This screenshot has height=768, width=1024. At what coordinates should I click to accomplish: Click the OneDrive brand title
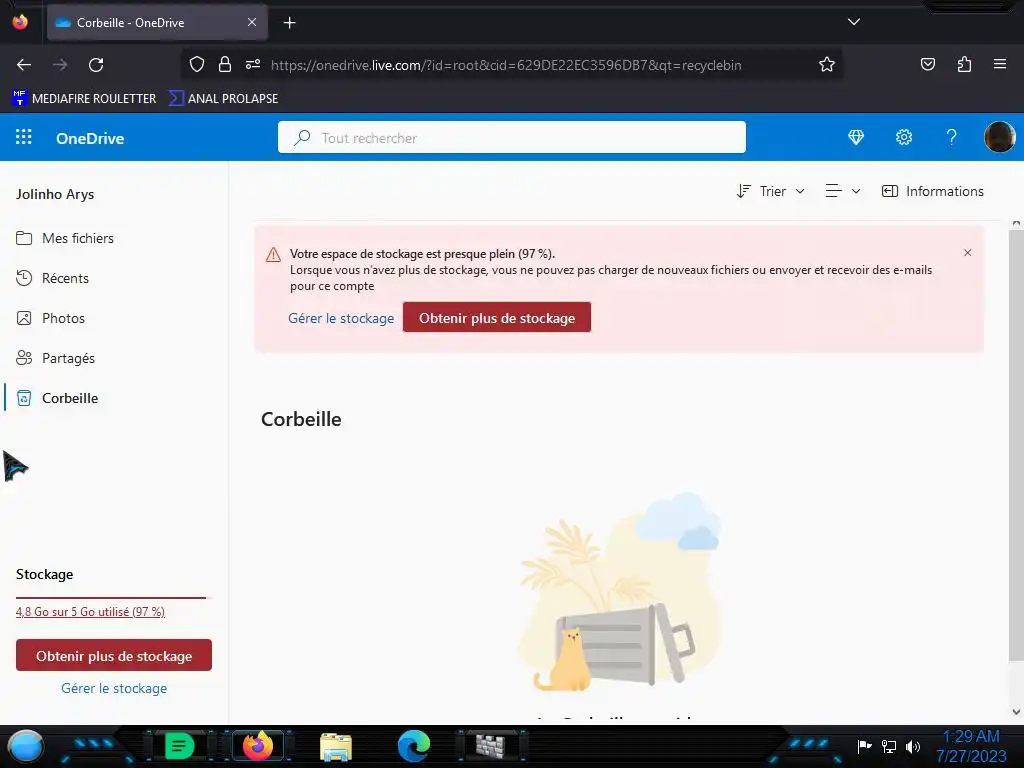tap(90, 138)
